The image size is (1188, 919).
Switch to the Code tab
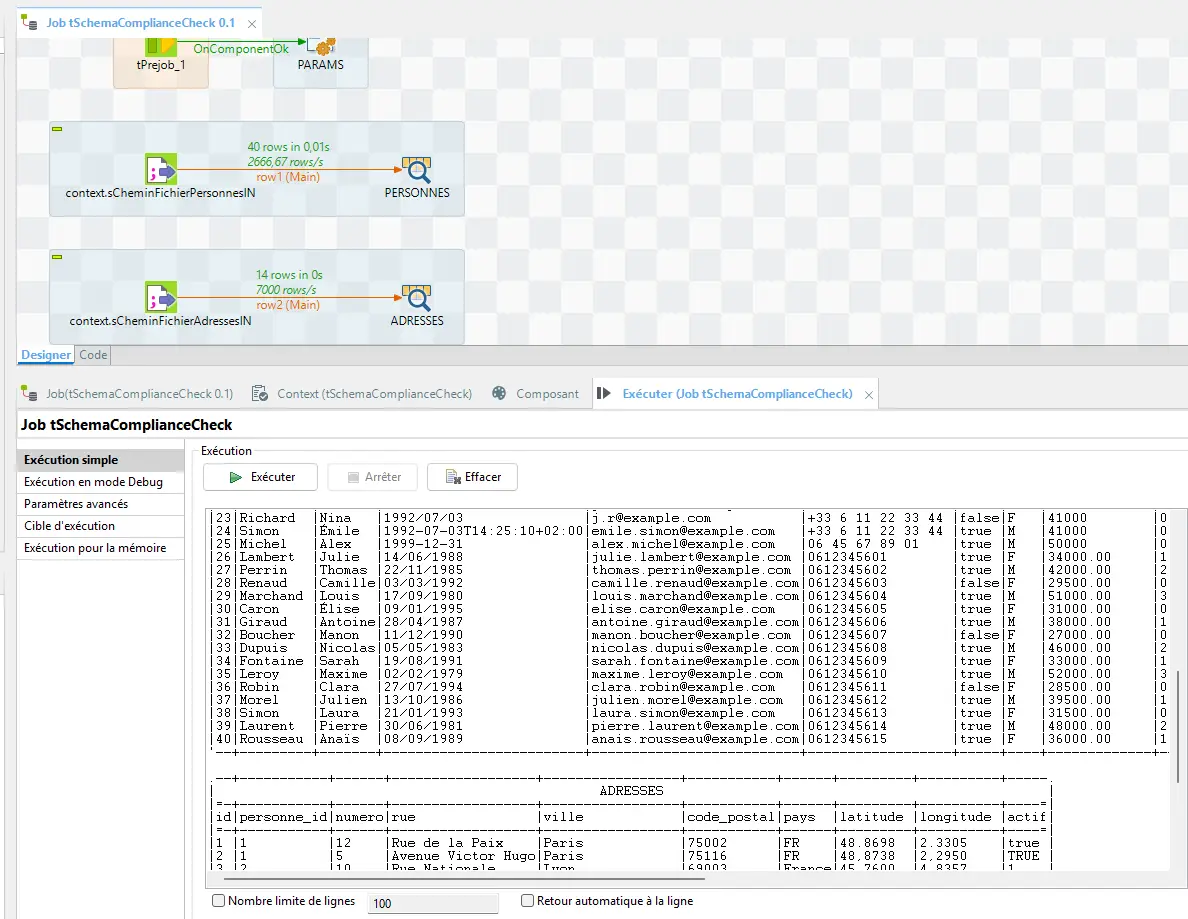point(92,354)
